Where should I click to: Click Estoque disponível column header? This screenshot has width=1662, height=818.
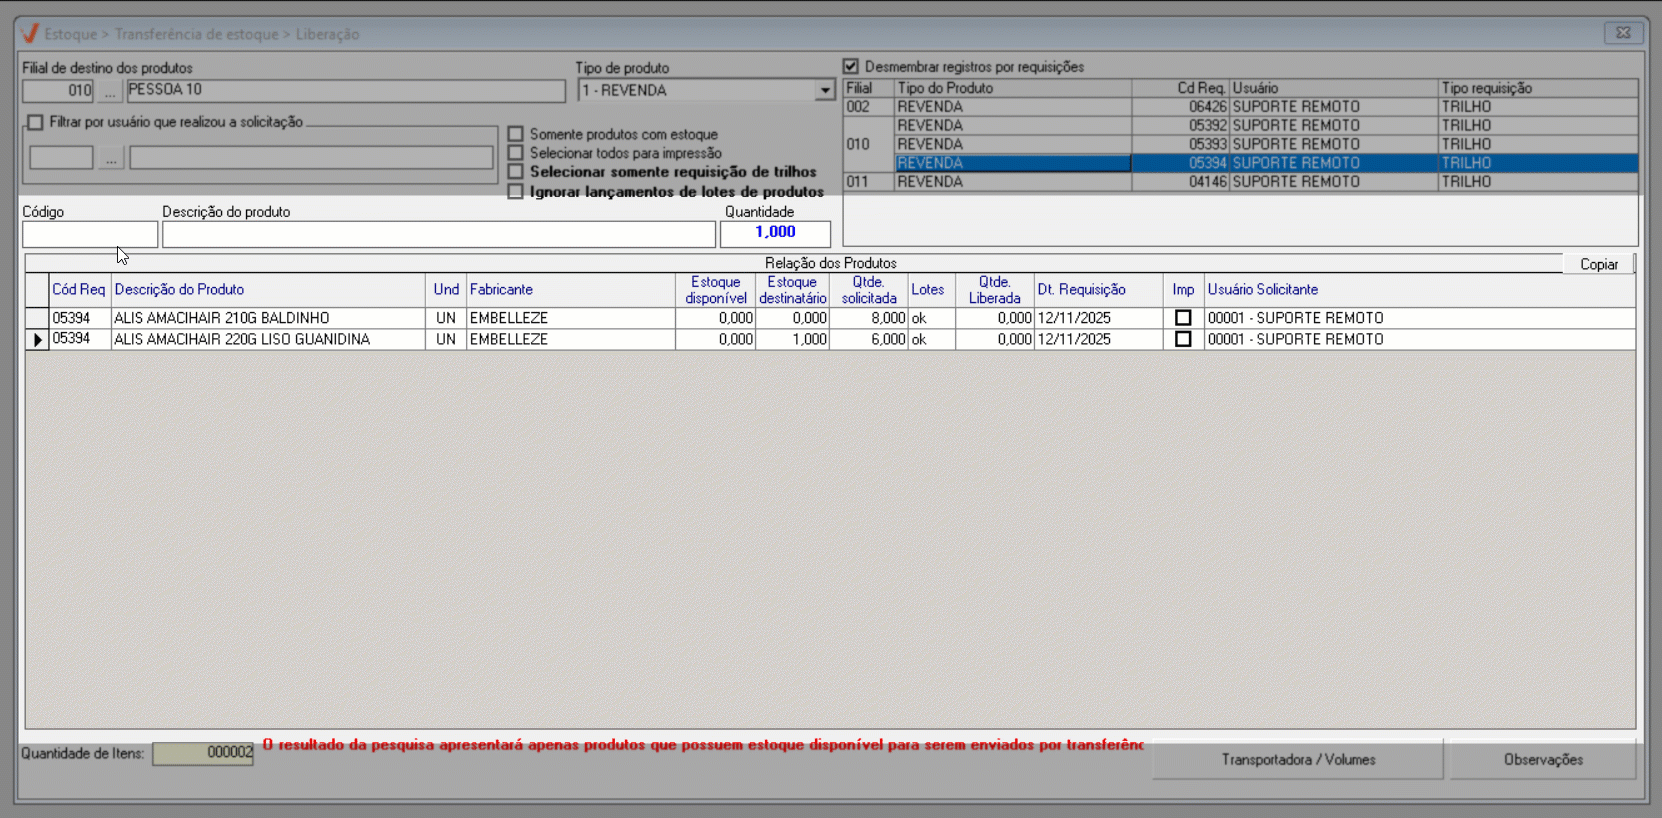(x=716, y=290)
